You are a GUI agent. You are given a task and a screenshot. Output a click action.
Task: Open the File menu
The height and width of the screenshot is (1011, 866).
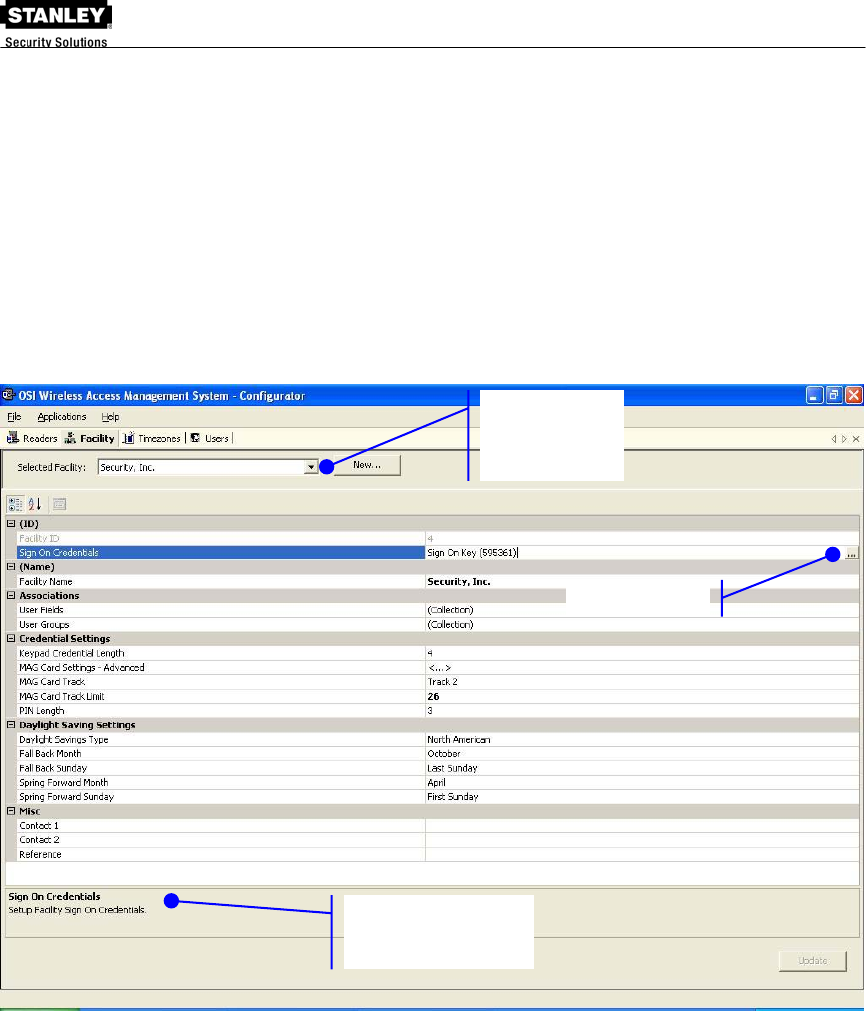pos(14,417)
